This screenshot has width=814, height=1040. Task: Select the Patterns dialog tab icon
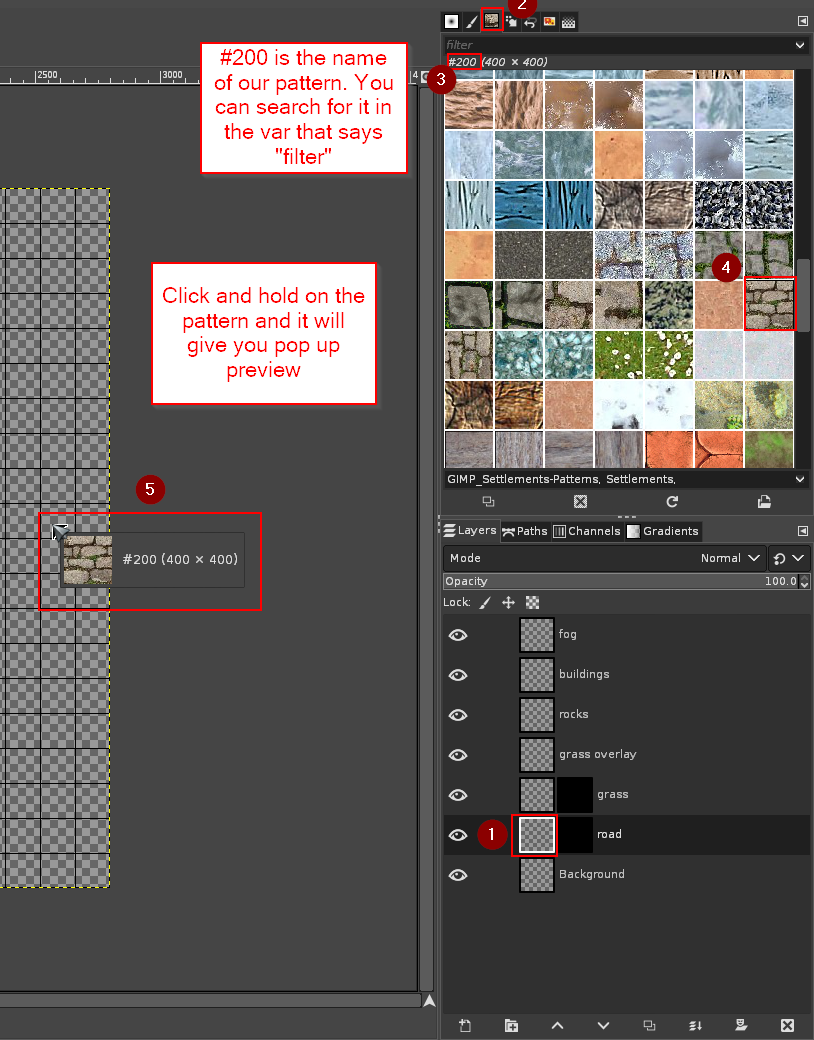pyautogui.click(x=492, y=21)
